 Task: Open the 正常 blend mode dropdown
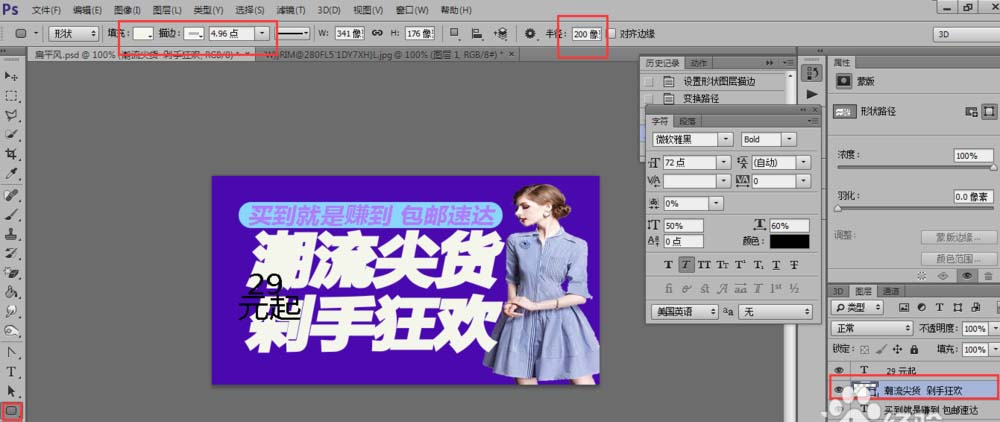872,328
